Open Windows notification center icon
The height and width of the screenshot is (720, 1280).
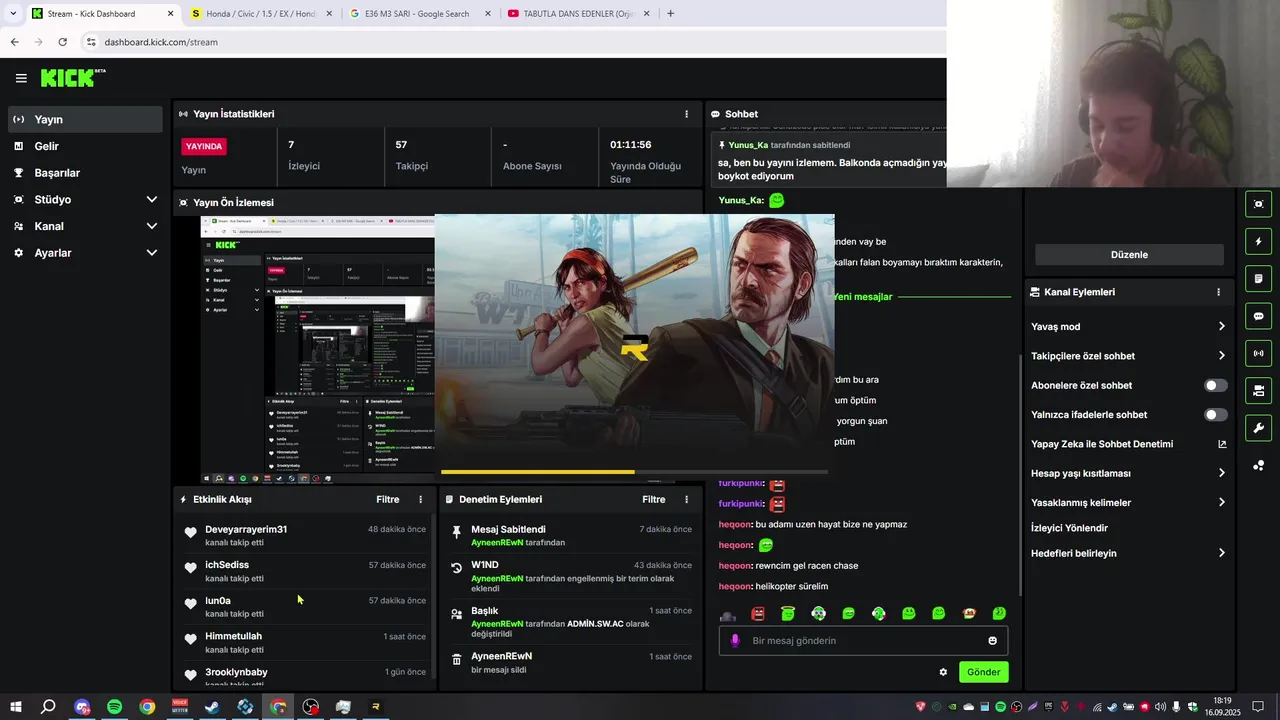1259,707
